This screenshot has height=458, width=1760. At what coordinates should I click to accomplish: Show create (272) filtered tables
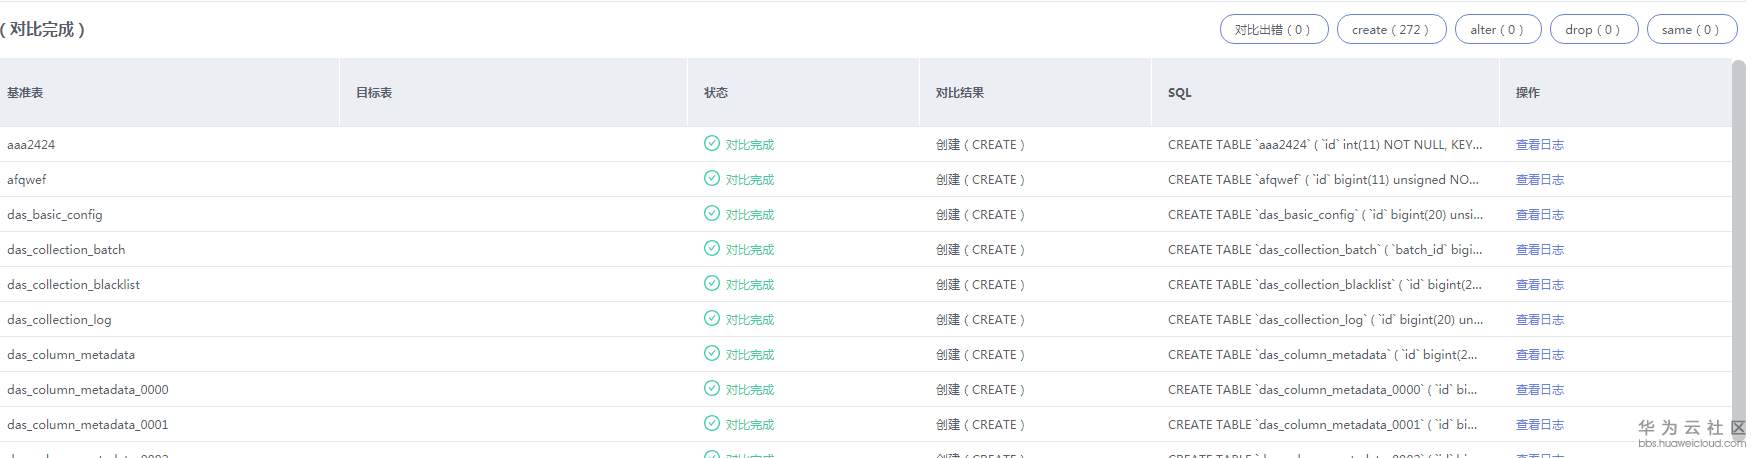point(1390,30)
